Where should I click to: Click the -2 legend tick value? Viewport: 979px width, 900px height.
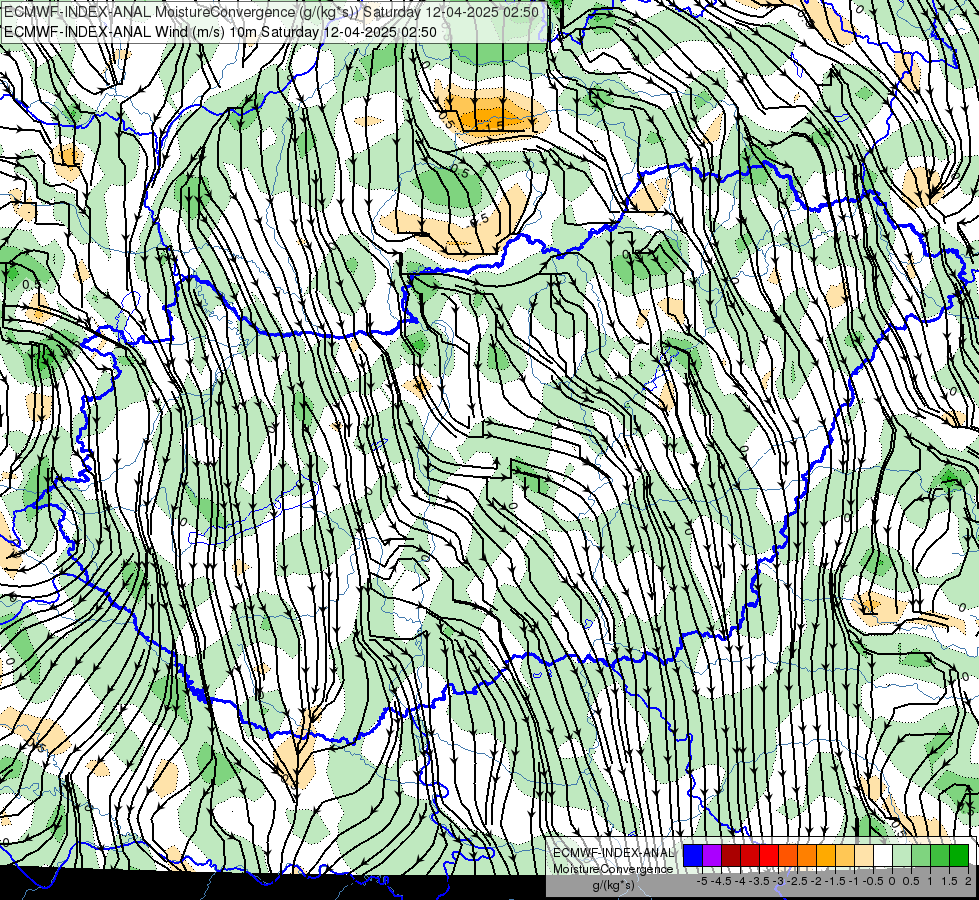(x=817, y=881)
